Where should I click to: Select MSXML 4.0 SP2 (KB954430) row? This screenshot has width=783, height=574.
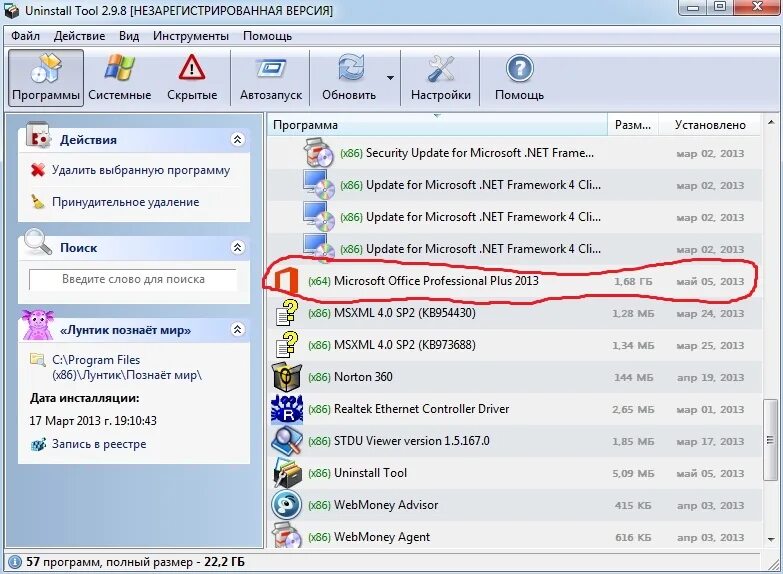point(514,313)
